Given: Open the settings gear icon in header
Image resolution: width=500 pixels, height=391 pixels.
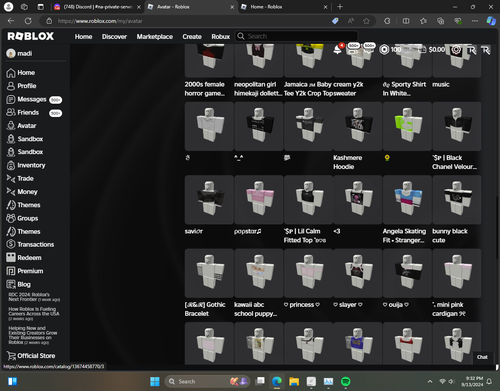Looking at the screenshot, I should coord(456,50).
